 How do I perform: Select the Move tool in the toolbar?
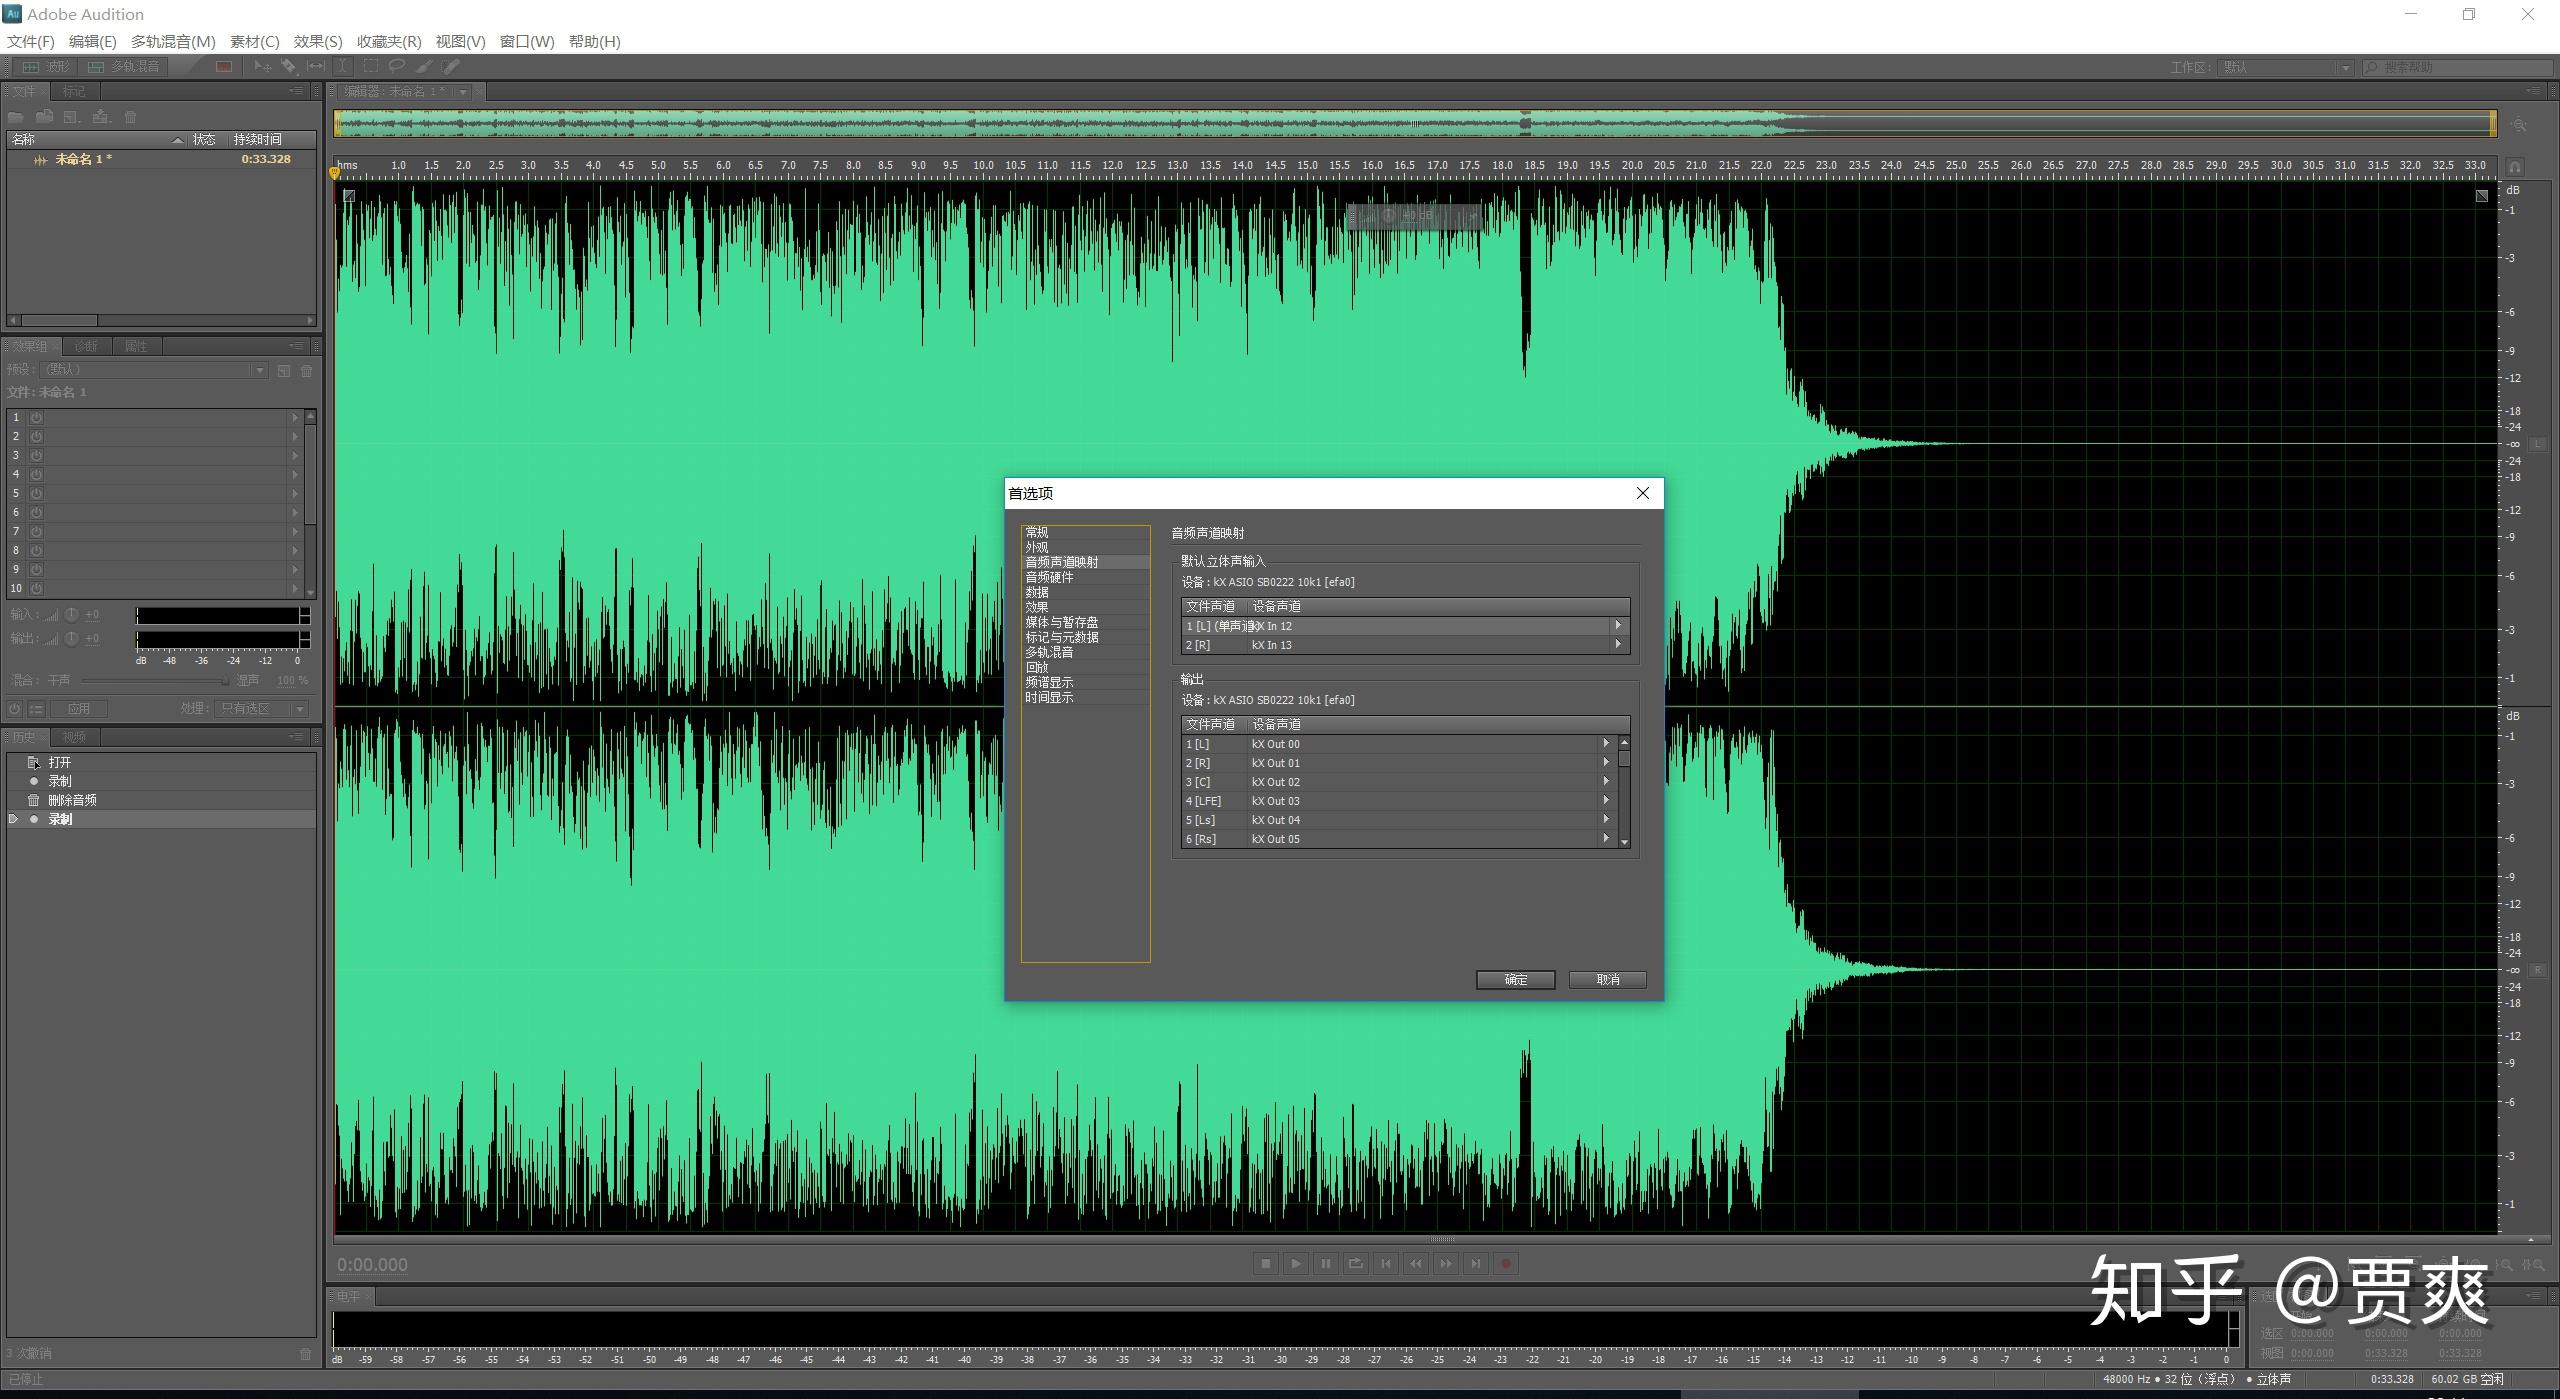tap(262, 66)
